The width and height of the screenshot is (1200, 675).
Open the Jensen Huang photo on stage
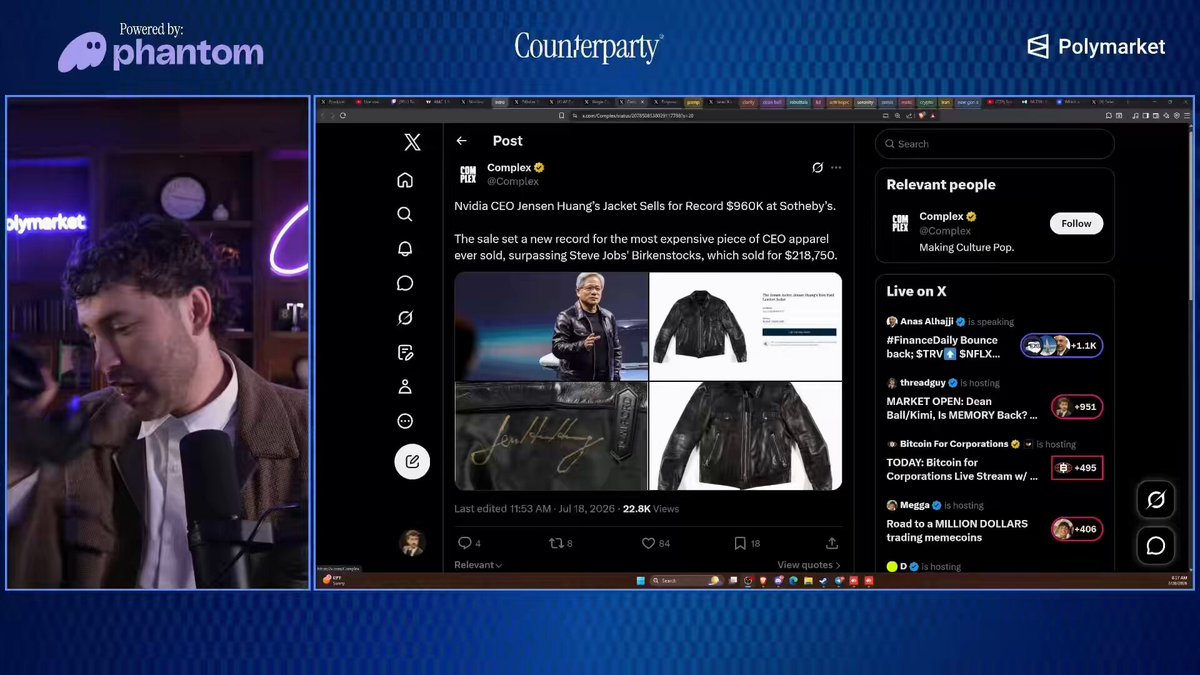pos(551,326)
